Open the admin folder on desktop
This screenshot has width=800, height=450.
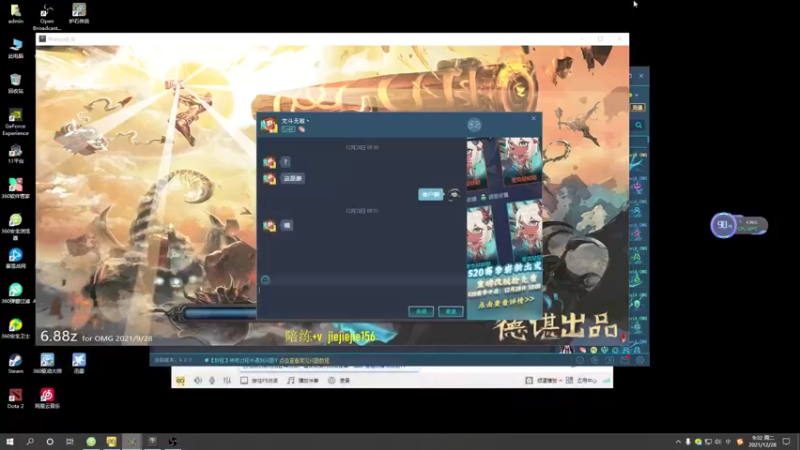[x=15, y=14]
